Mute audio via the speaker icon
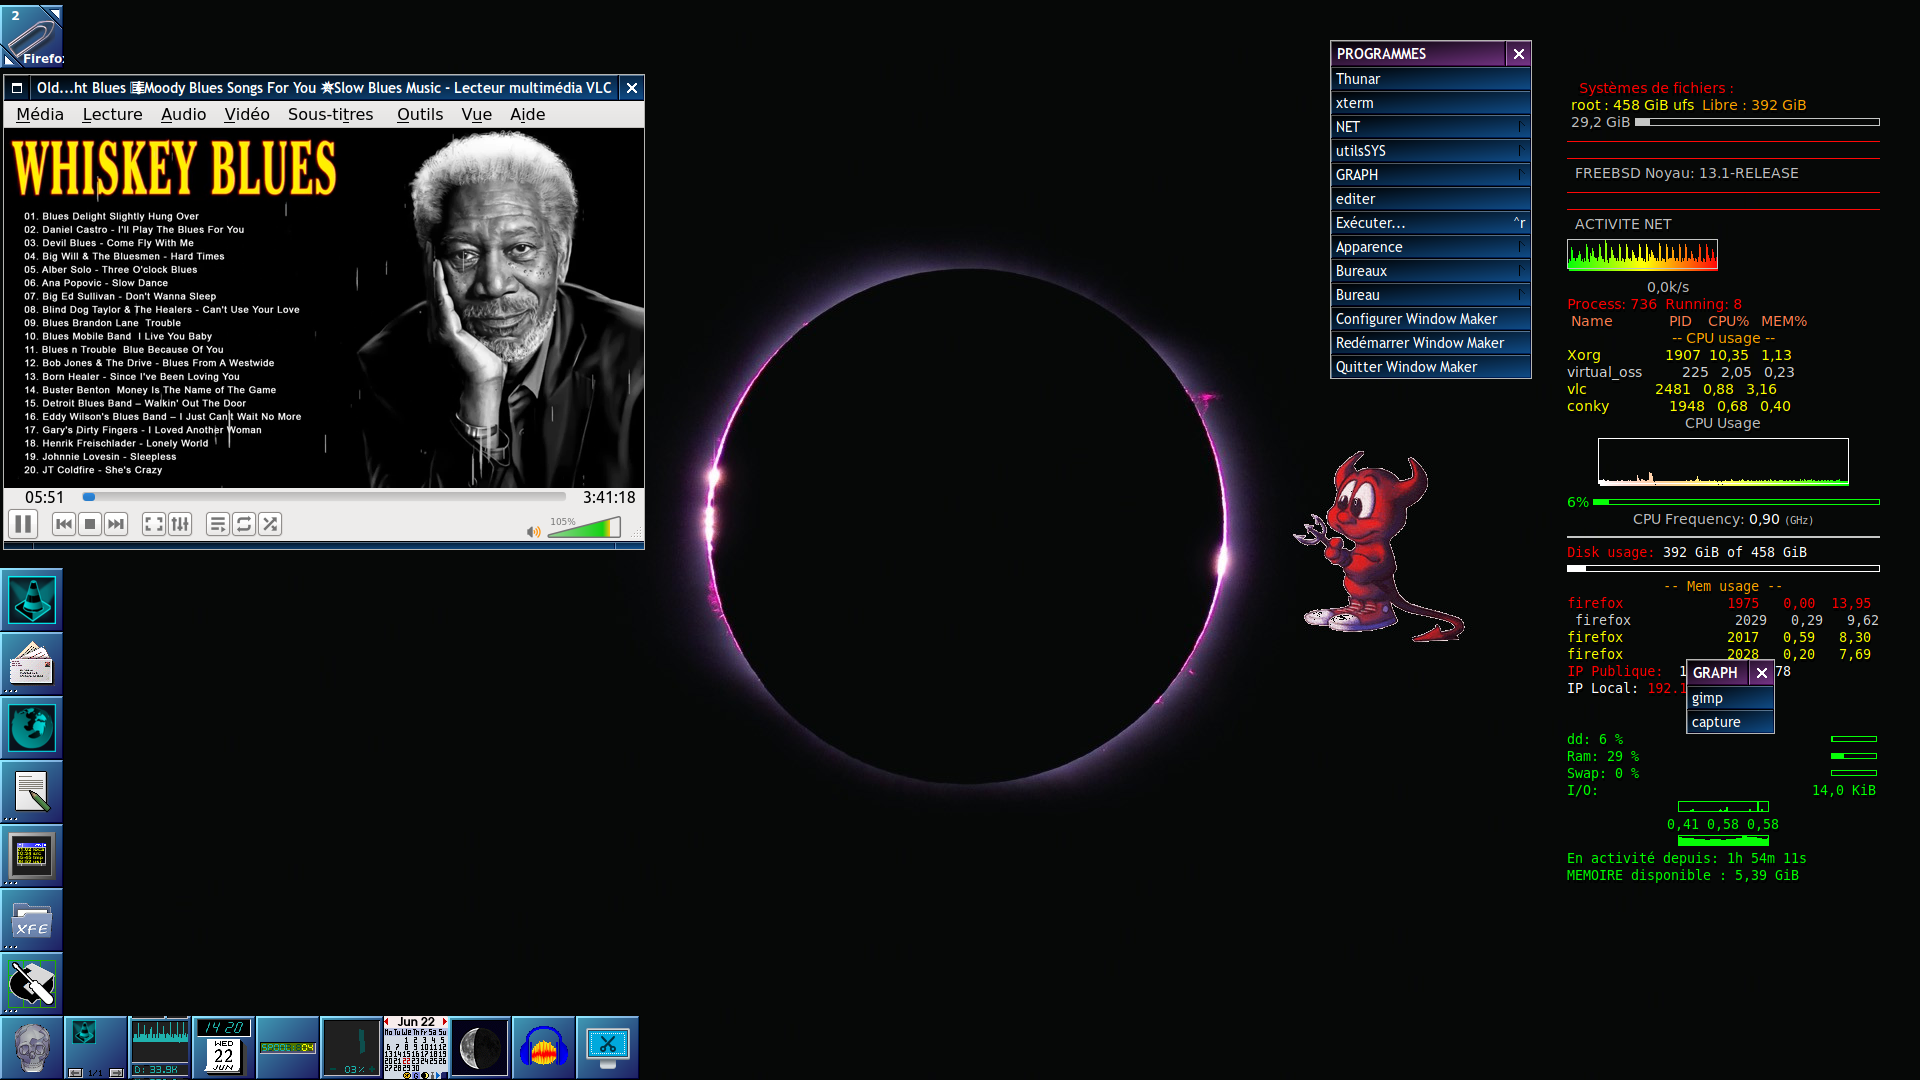 click(x=533, y=531)
